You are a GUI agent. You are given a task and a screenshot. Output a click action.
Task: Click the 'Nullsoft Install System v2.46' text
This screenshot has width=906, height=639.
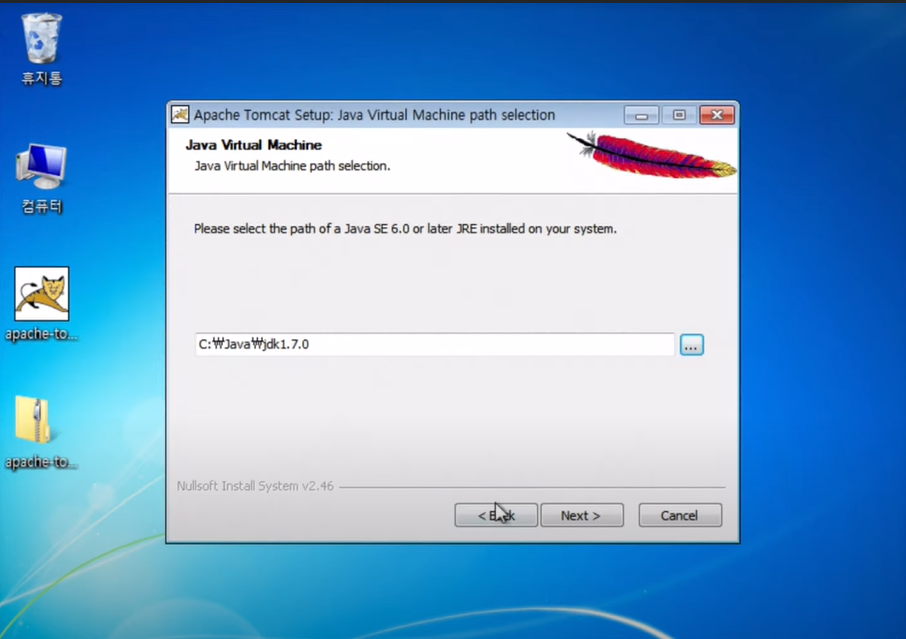255,486
